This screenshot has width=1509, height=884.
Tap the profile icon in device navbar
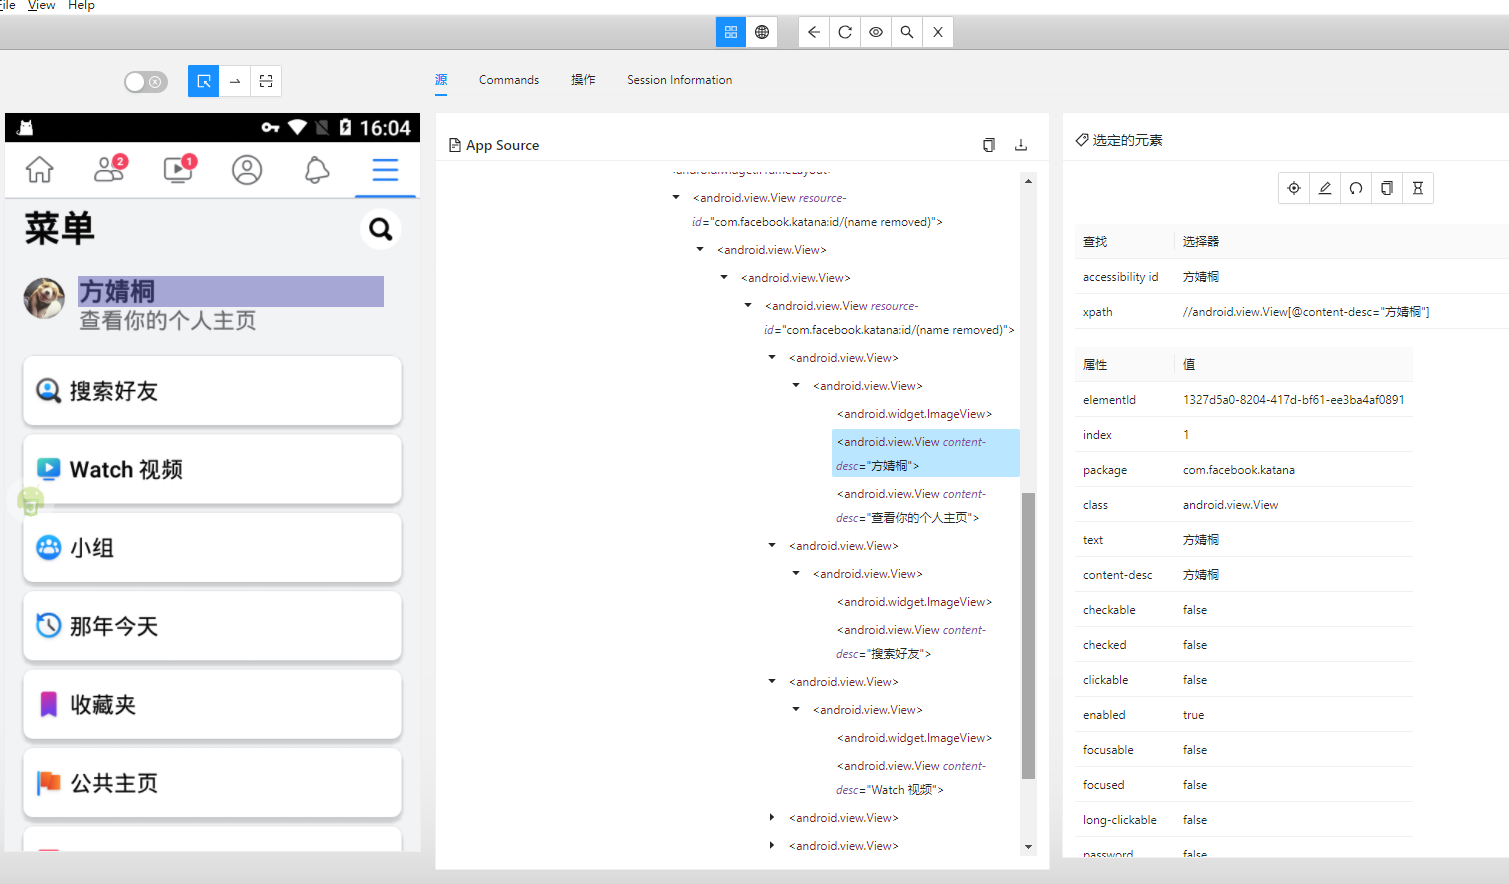pos(247,169)
